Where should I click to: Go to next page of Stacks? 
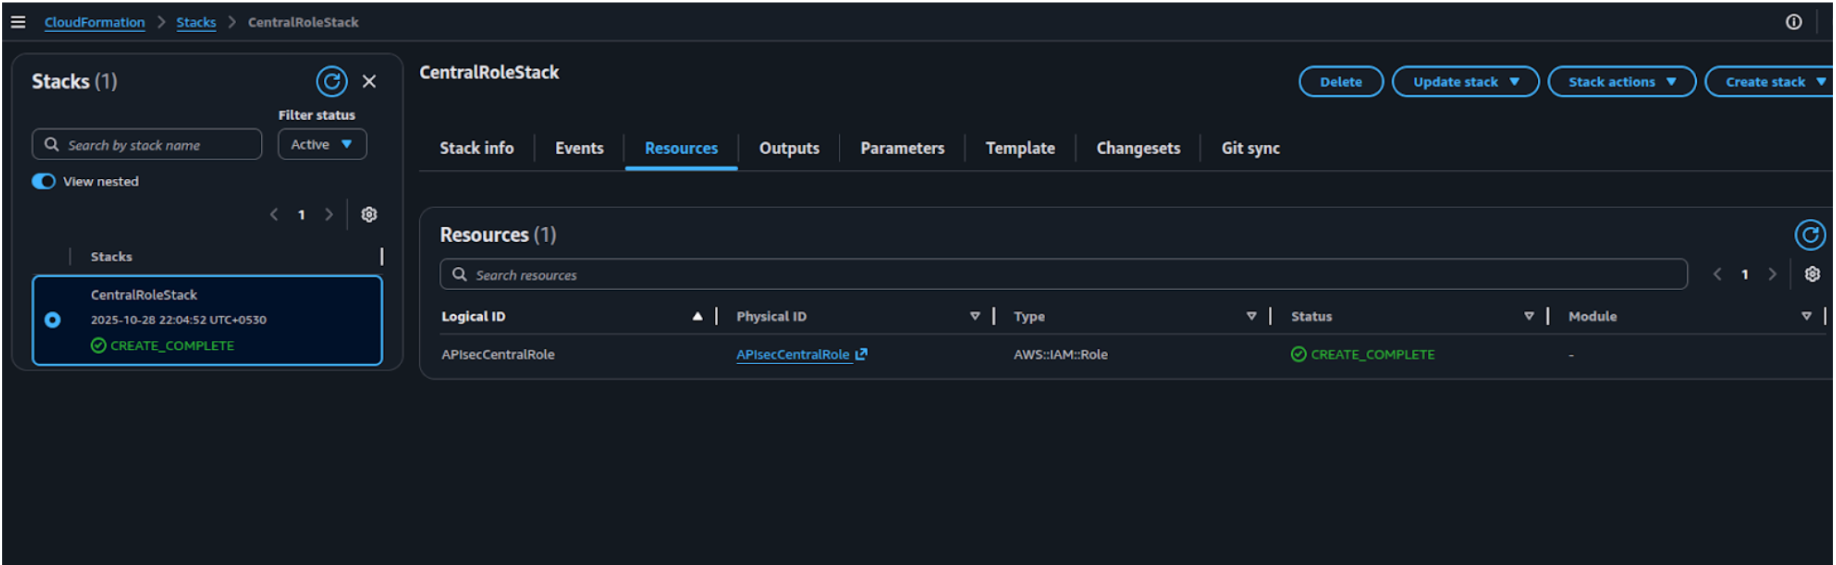pyautogui.click(x=328, y=214)
